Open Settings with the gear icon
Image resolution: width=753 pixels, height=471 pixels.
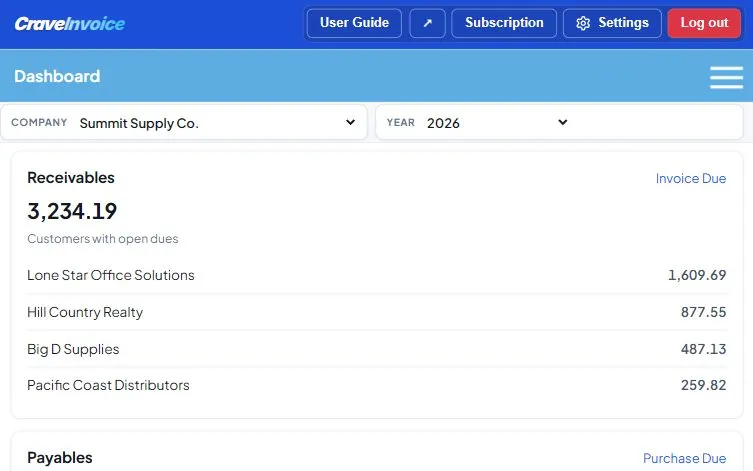click(612, 23)
